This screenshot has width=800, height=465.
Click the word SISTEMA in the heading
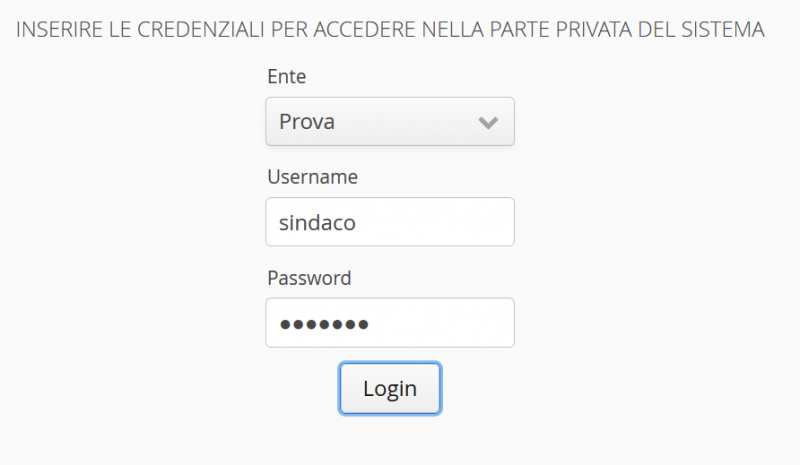click(724, 30)
